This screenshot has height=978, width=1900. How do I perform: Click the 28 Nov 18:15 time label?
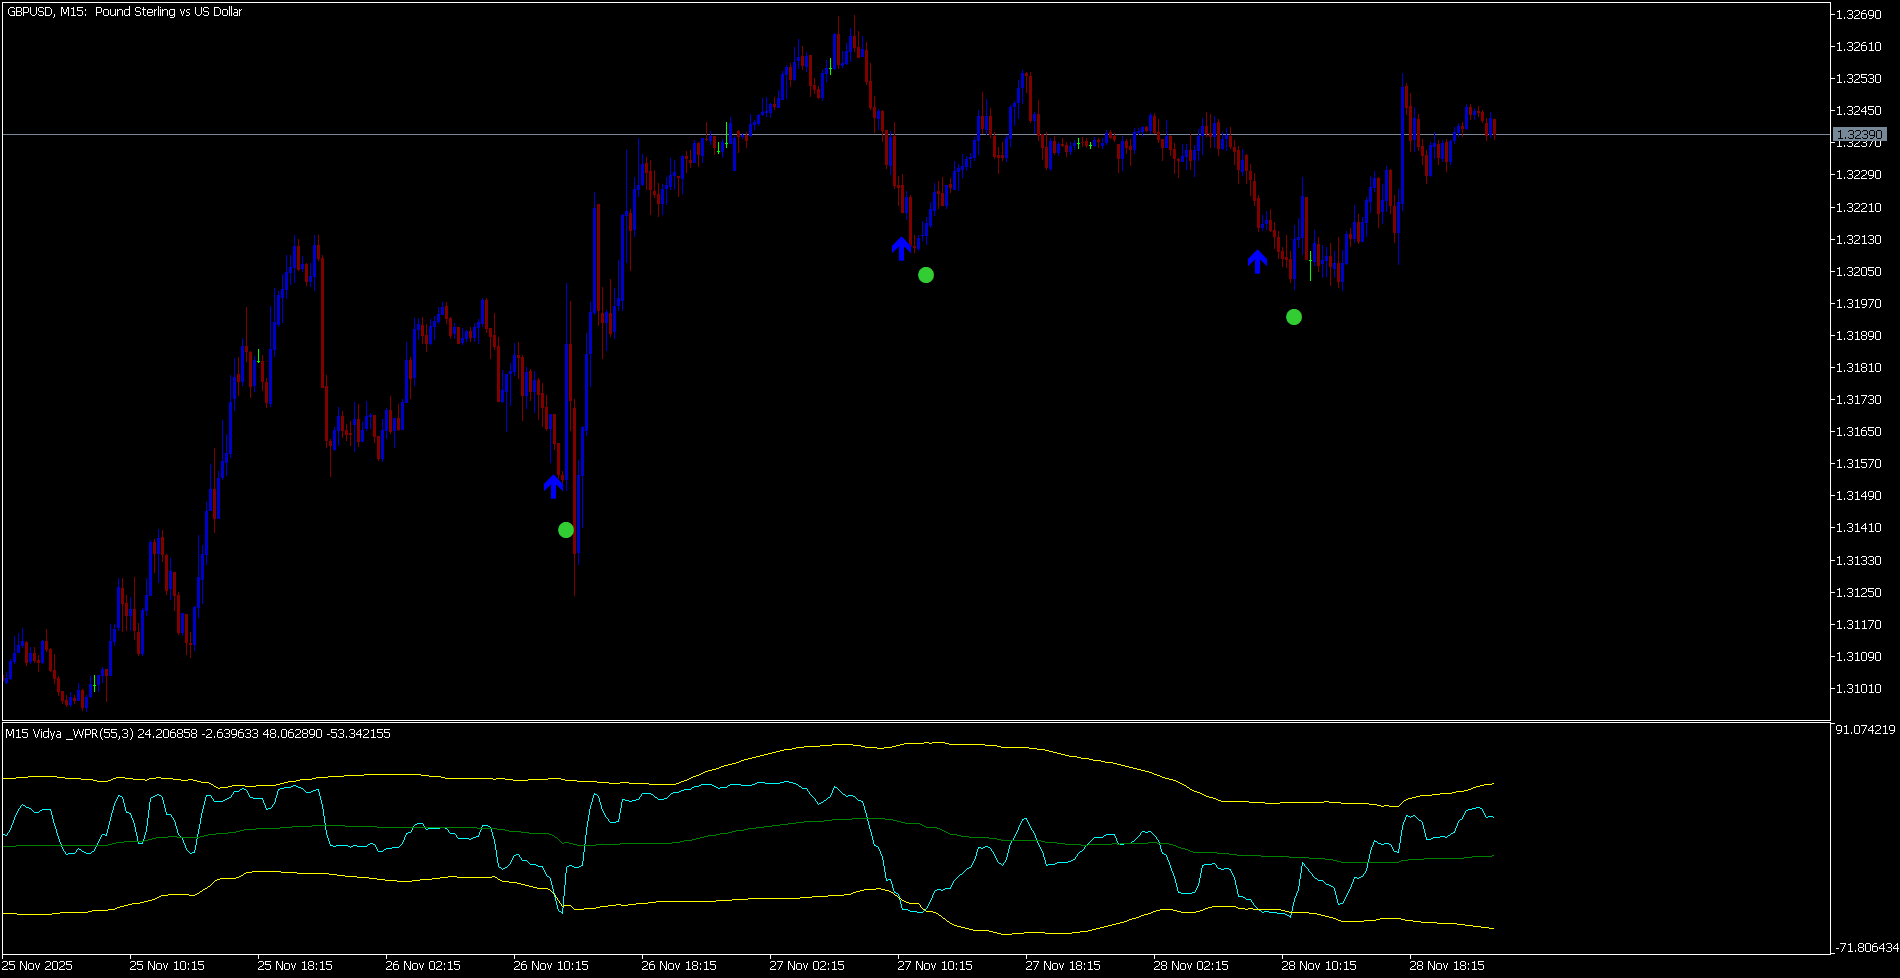1447,966
